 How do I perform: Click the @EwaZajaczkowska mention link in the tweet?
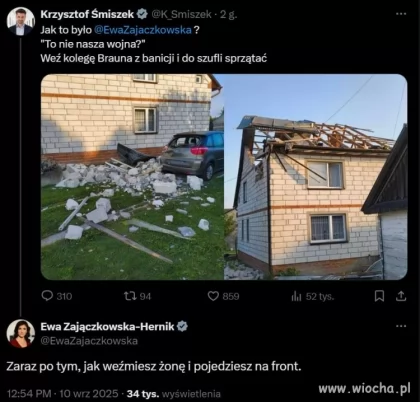tap(143, 30)
